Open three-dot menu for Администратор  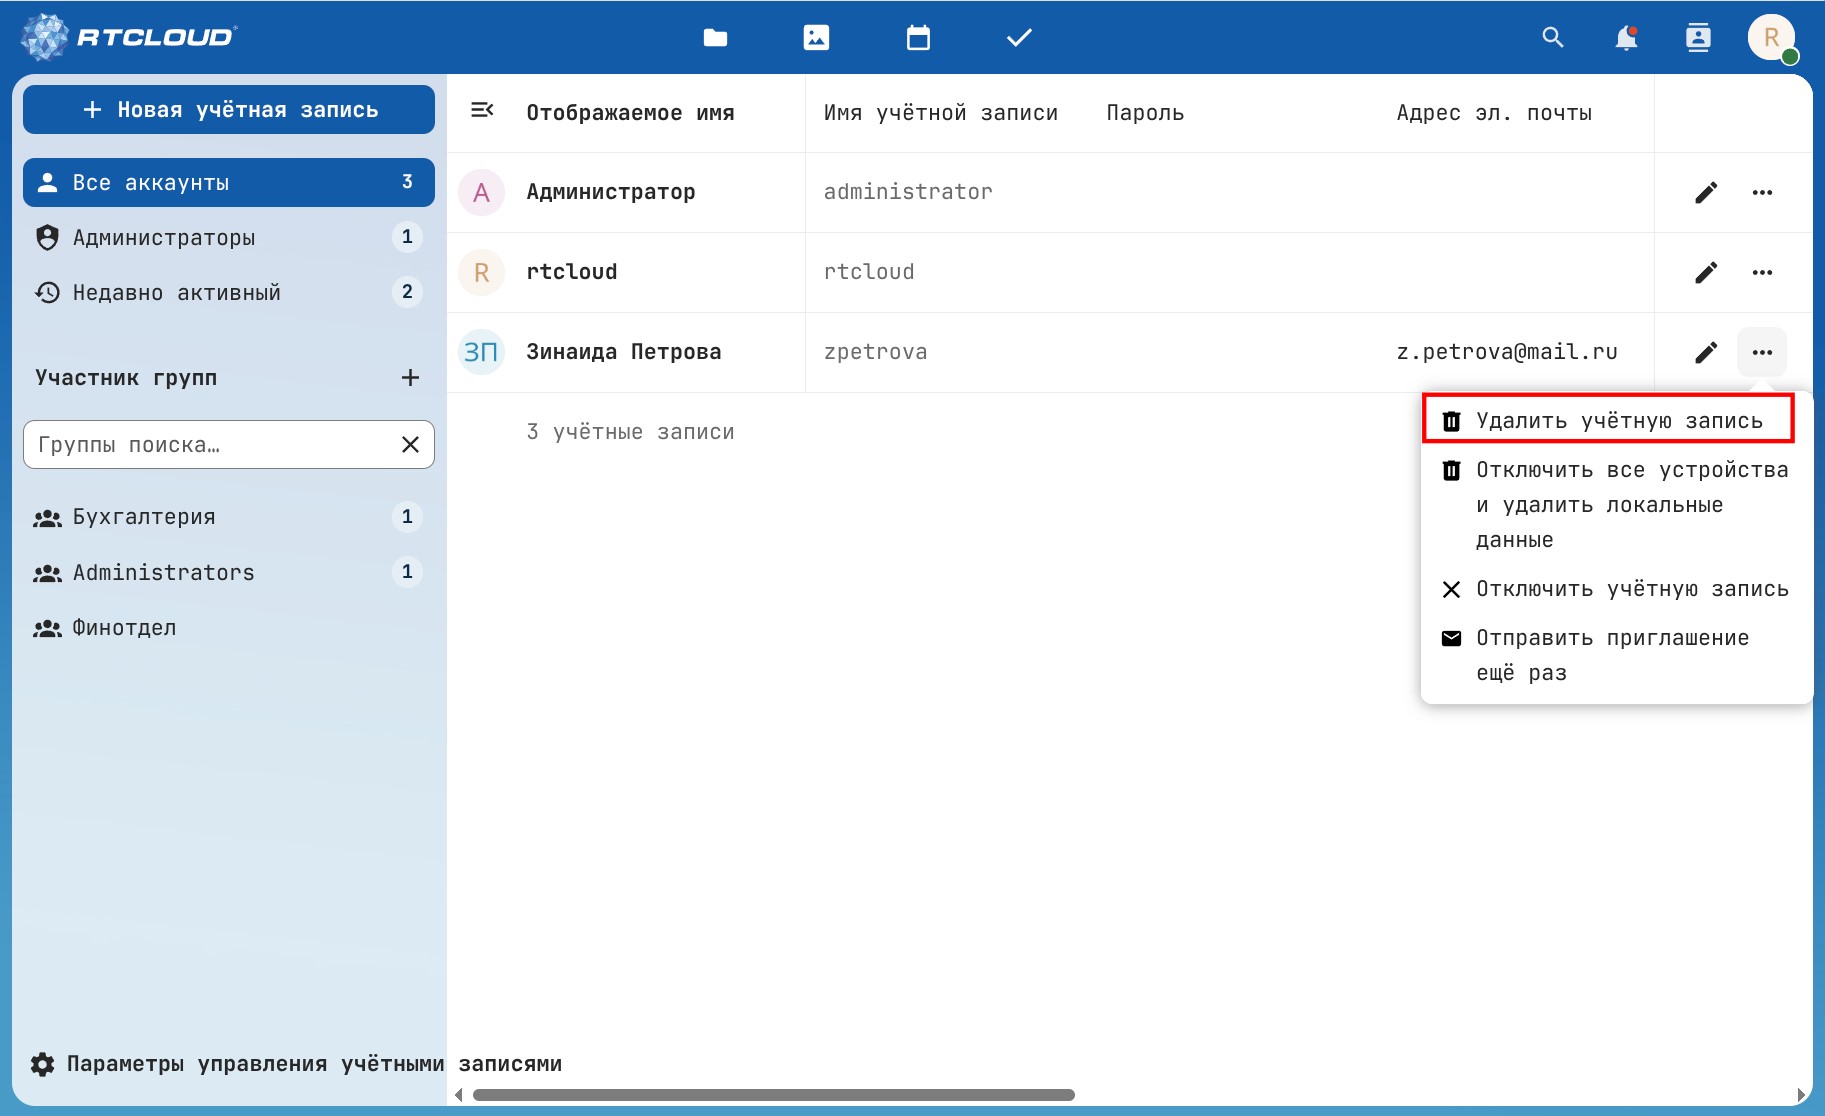click(x=1762, y=192)
